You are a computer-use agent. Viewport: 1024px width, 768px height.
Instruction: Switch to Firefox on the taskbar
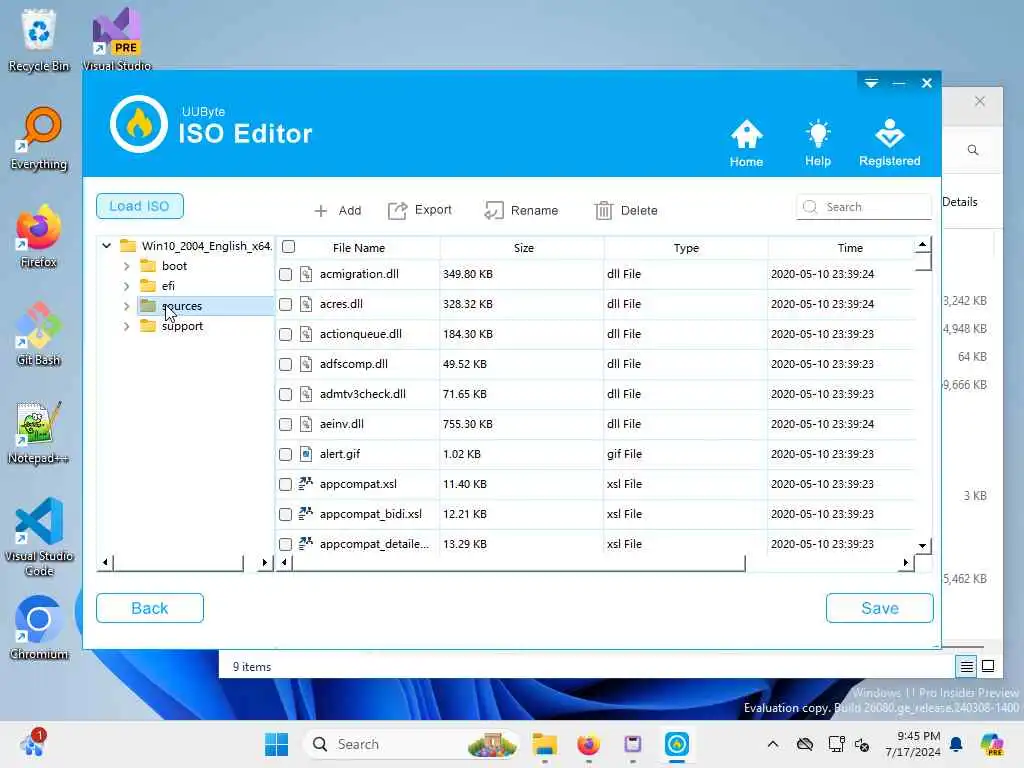(588, 744)
